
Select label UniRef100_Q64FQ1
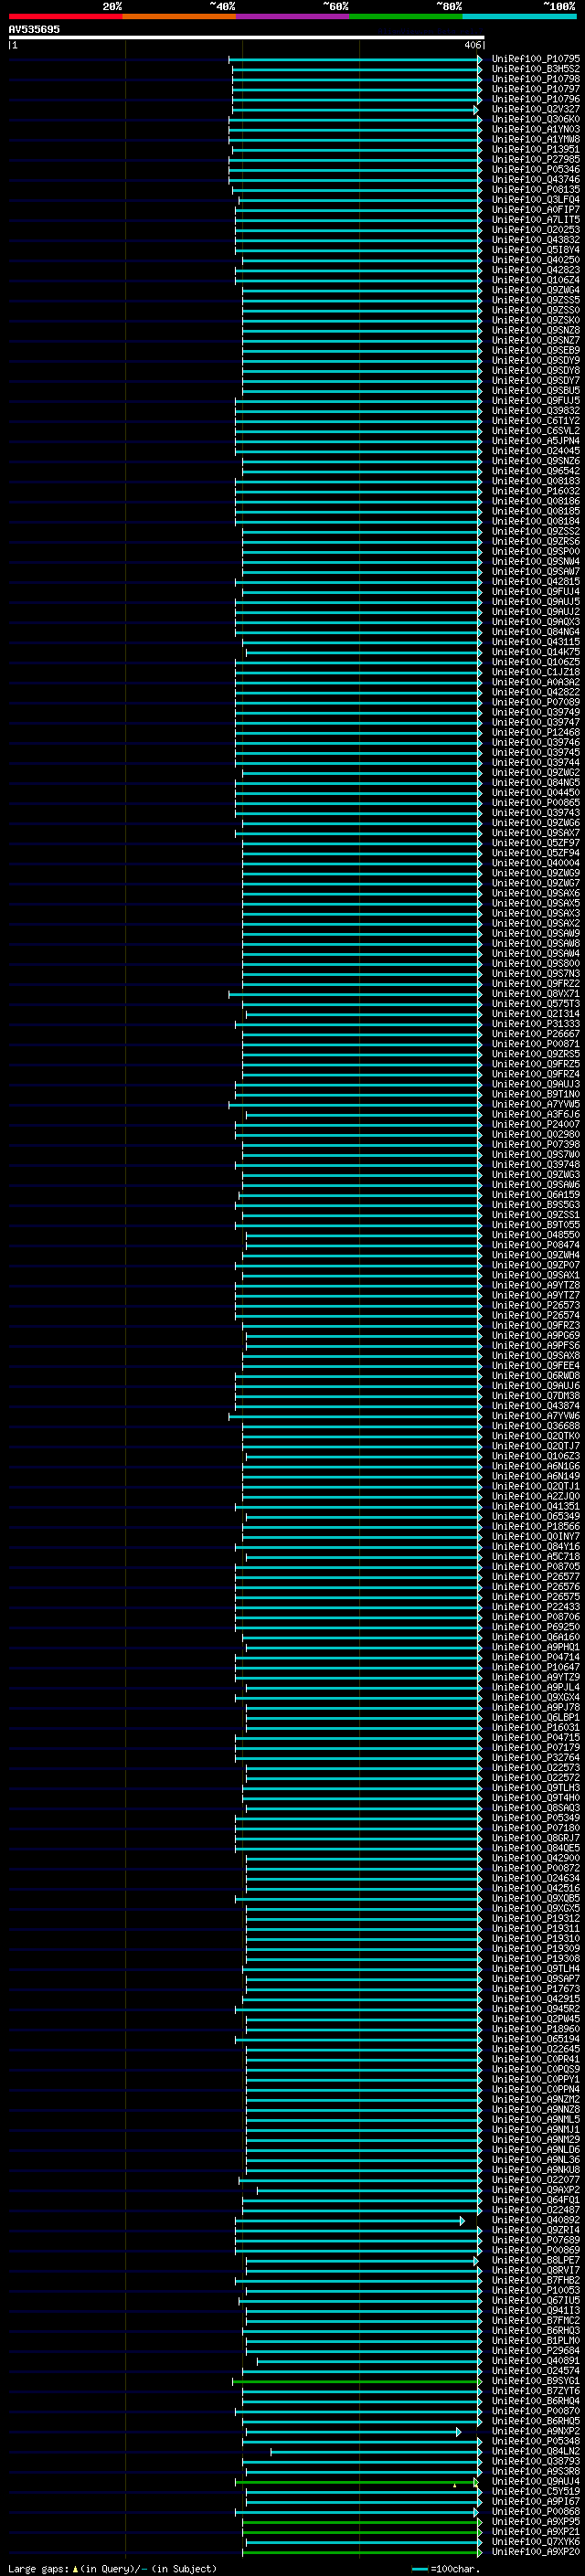[535, 2200]
